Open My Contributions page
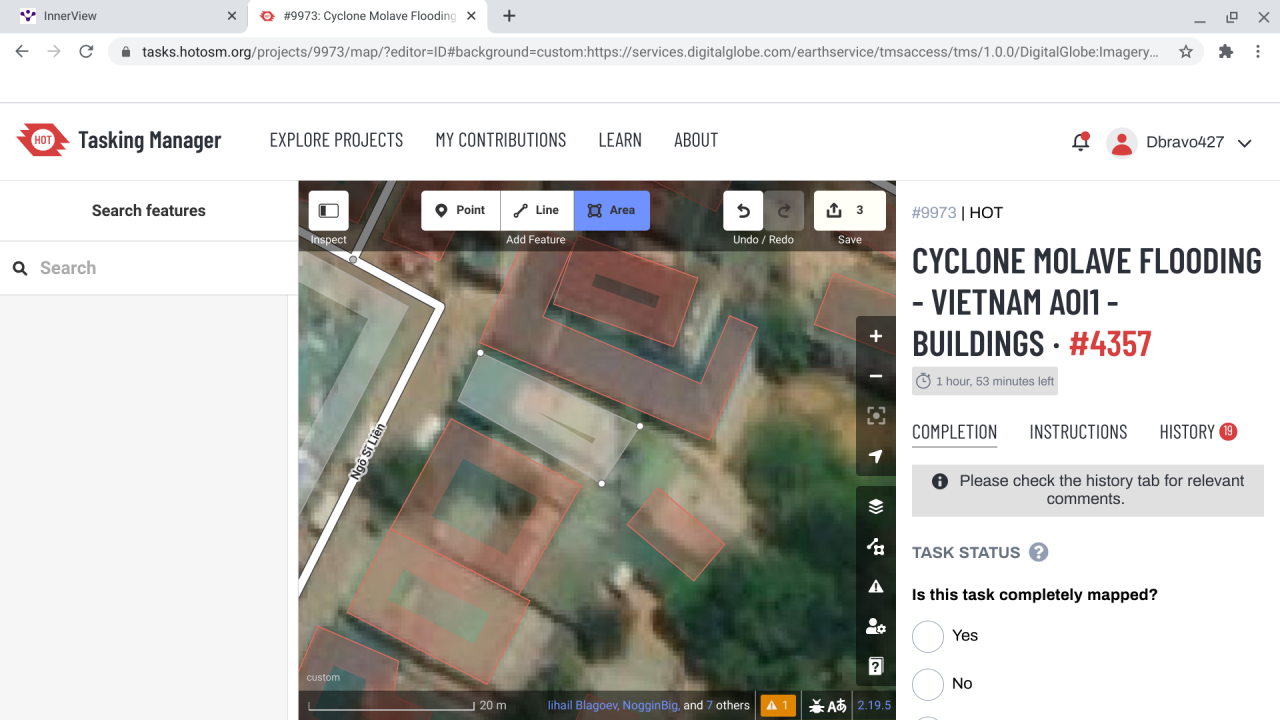This screenshot has width=1280, height=720. coord(501,140)
